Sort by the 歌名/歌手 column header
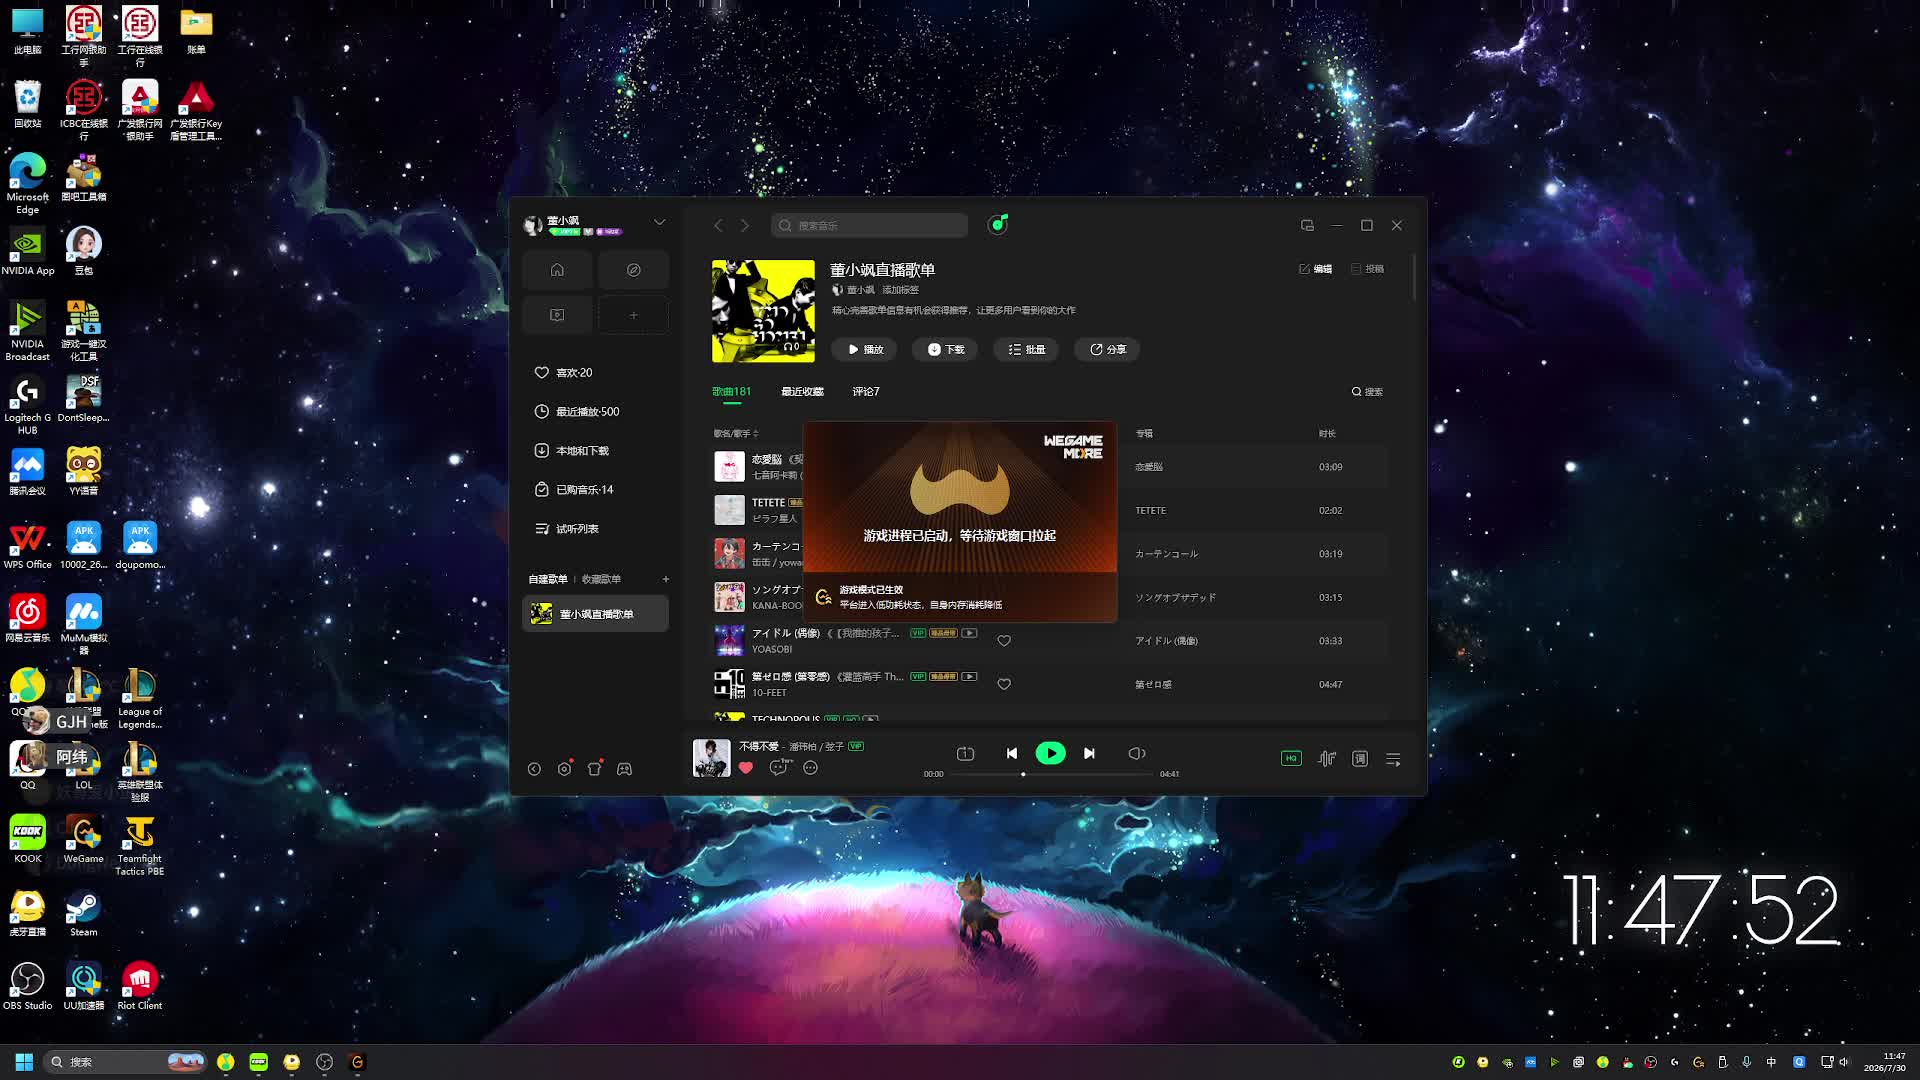This screenshot has width=1920, height=1080. click(x=736, y=433)
